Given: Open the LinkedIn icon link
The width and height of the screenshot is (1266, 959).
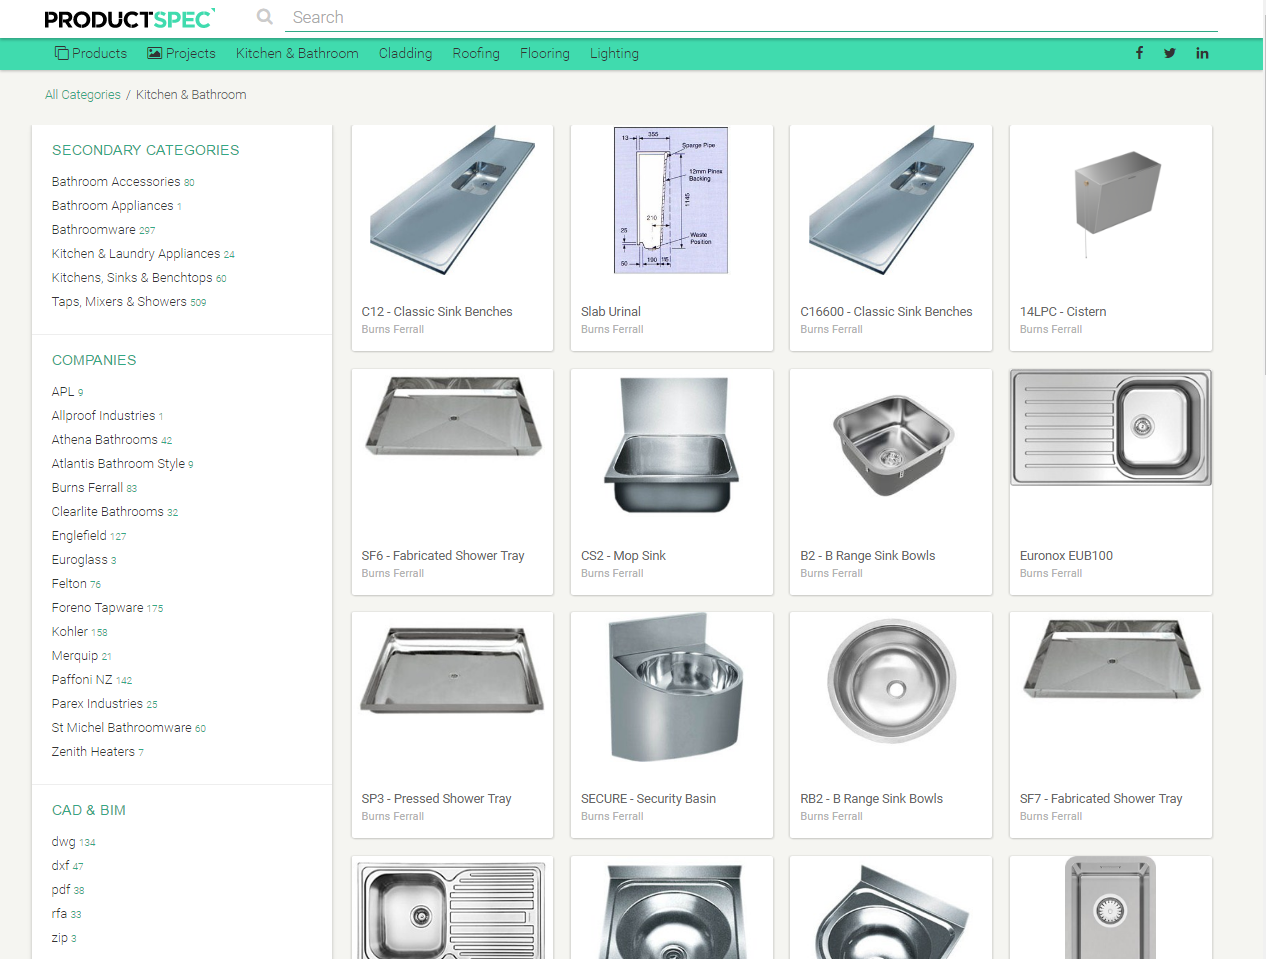Looking at the screenshot, I should 1202,53.
